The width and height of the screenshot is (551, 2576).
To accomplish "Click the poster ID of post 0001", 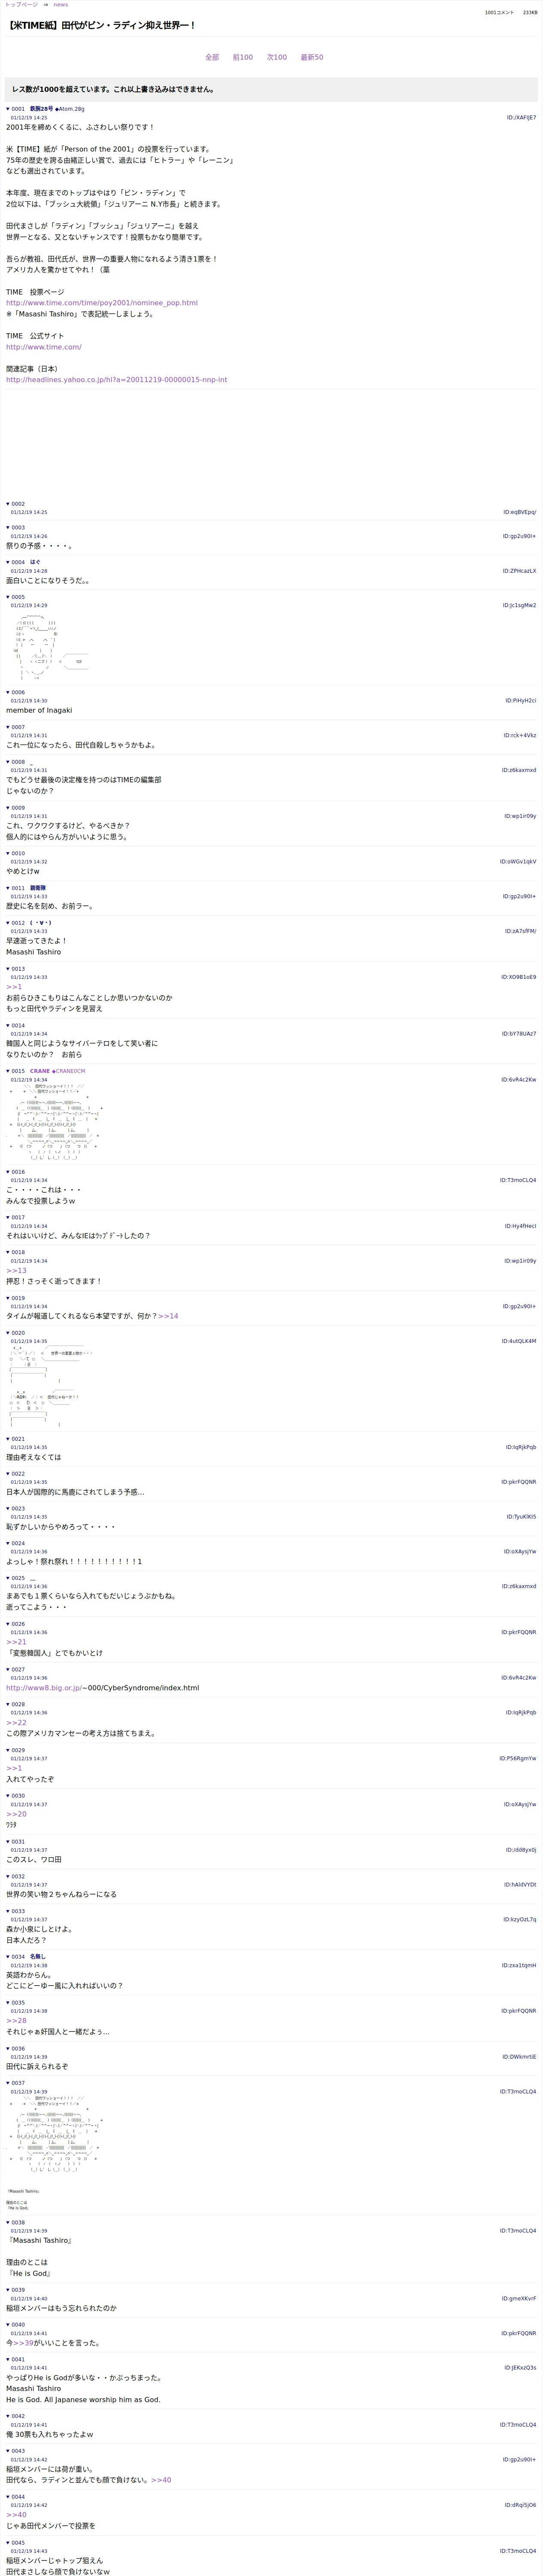I will [x=521, y=118].
